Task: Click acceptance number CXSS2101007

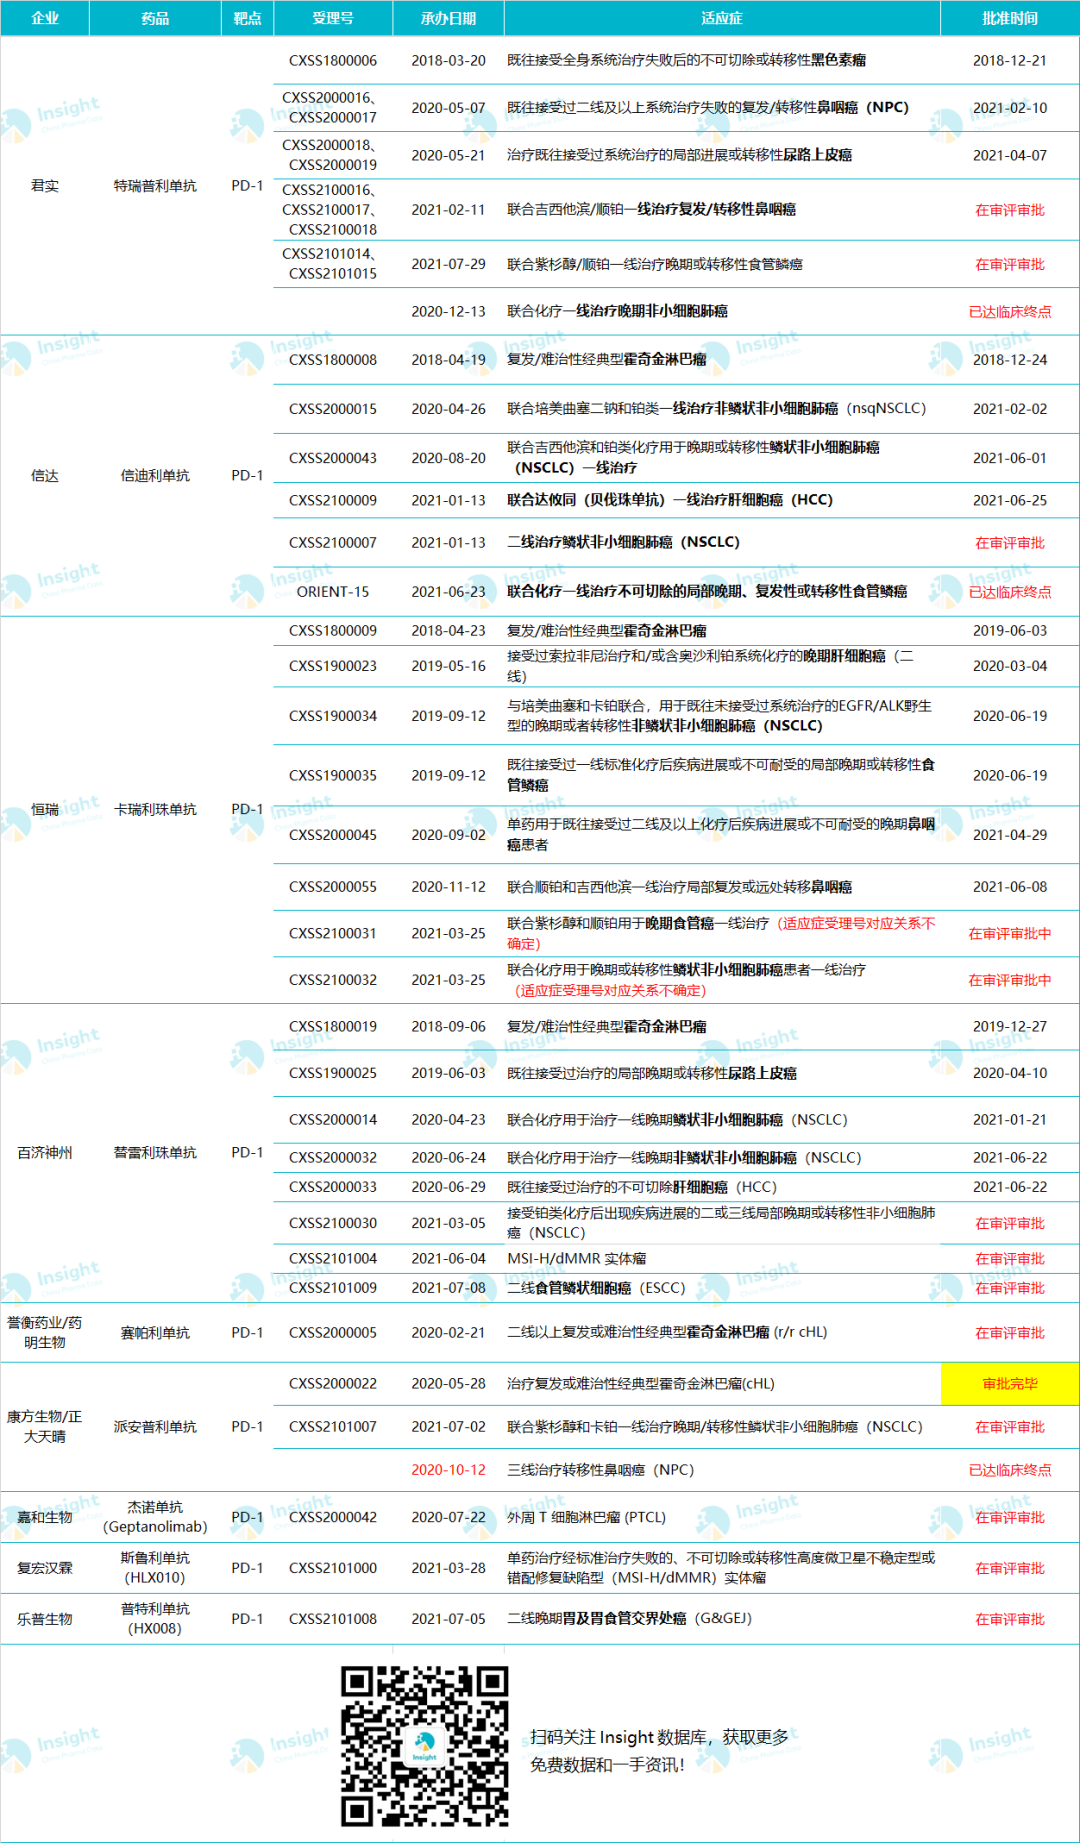Action: tap(333, 1427)
